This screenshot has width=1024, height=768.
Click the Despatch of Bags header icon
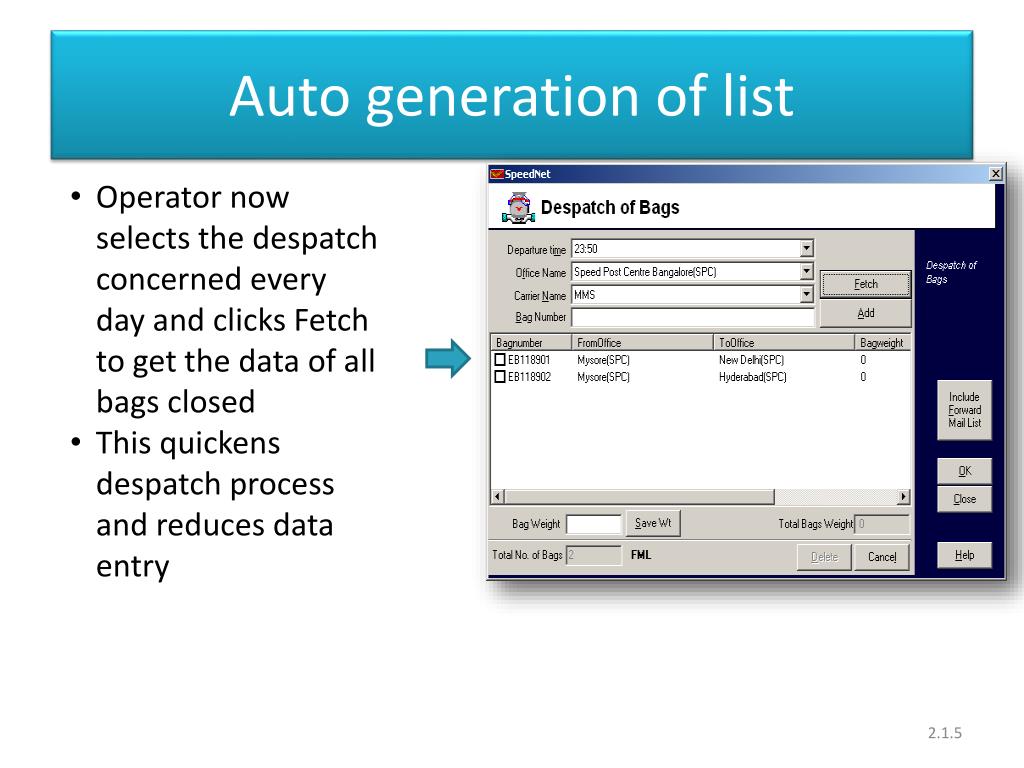pyautogui.click(x=519, y=208)
